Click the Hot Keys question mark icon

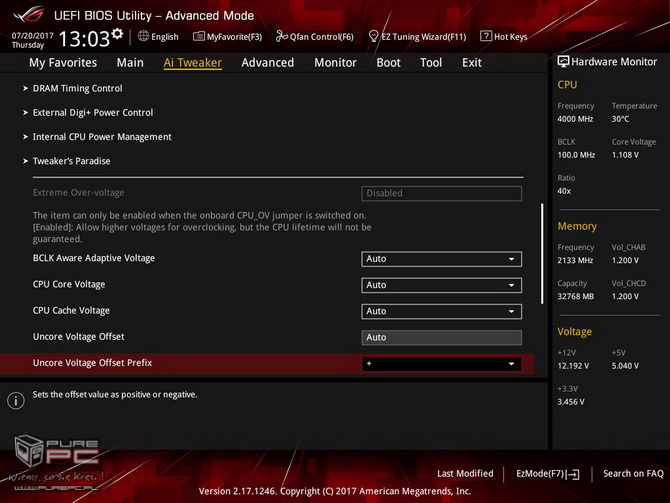(485, 36)
